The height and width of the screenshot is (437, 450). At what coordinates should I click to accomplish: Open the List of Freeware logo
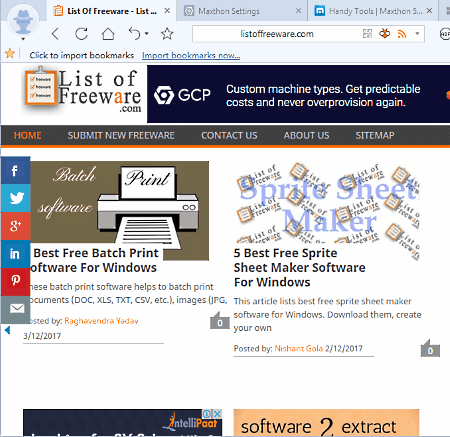(x=83, y=91)
